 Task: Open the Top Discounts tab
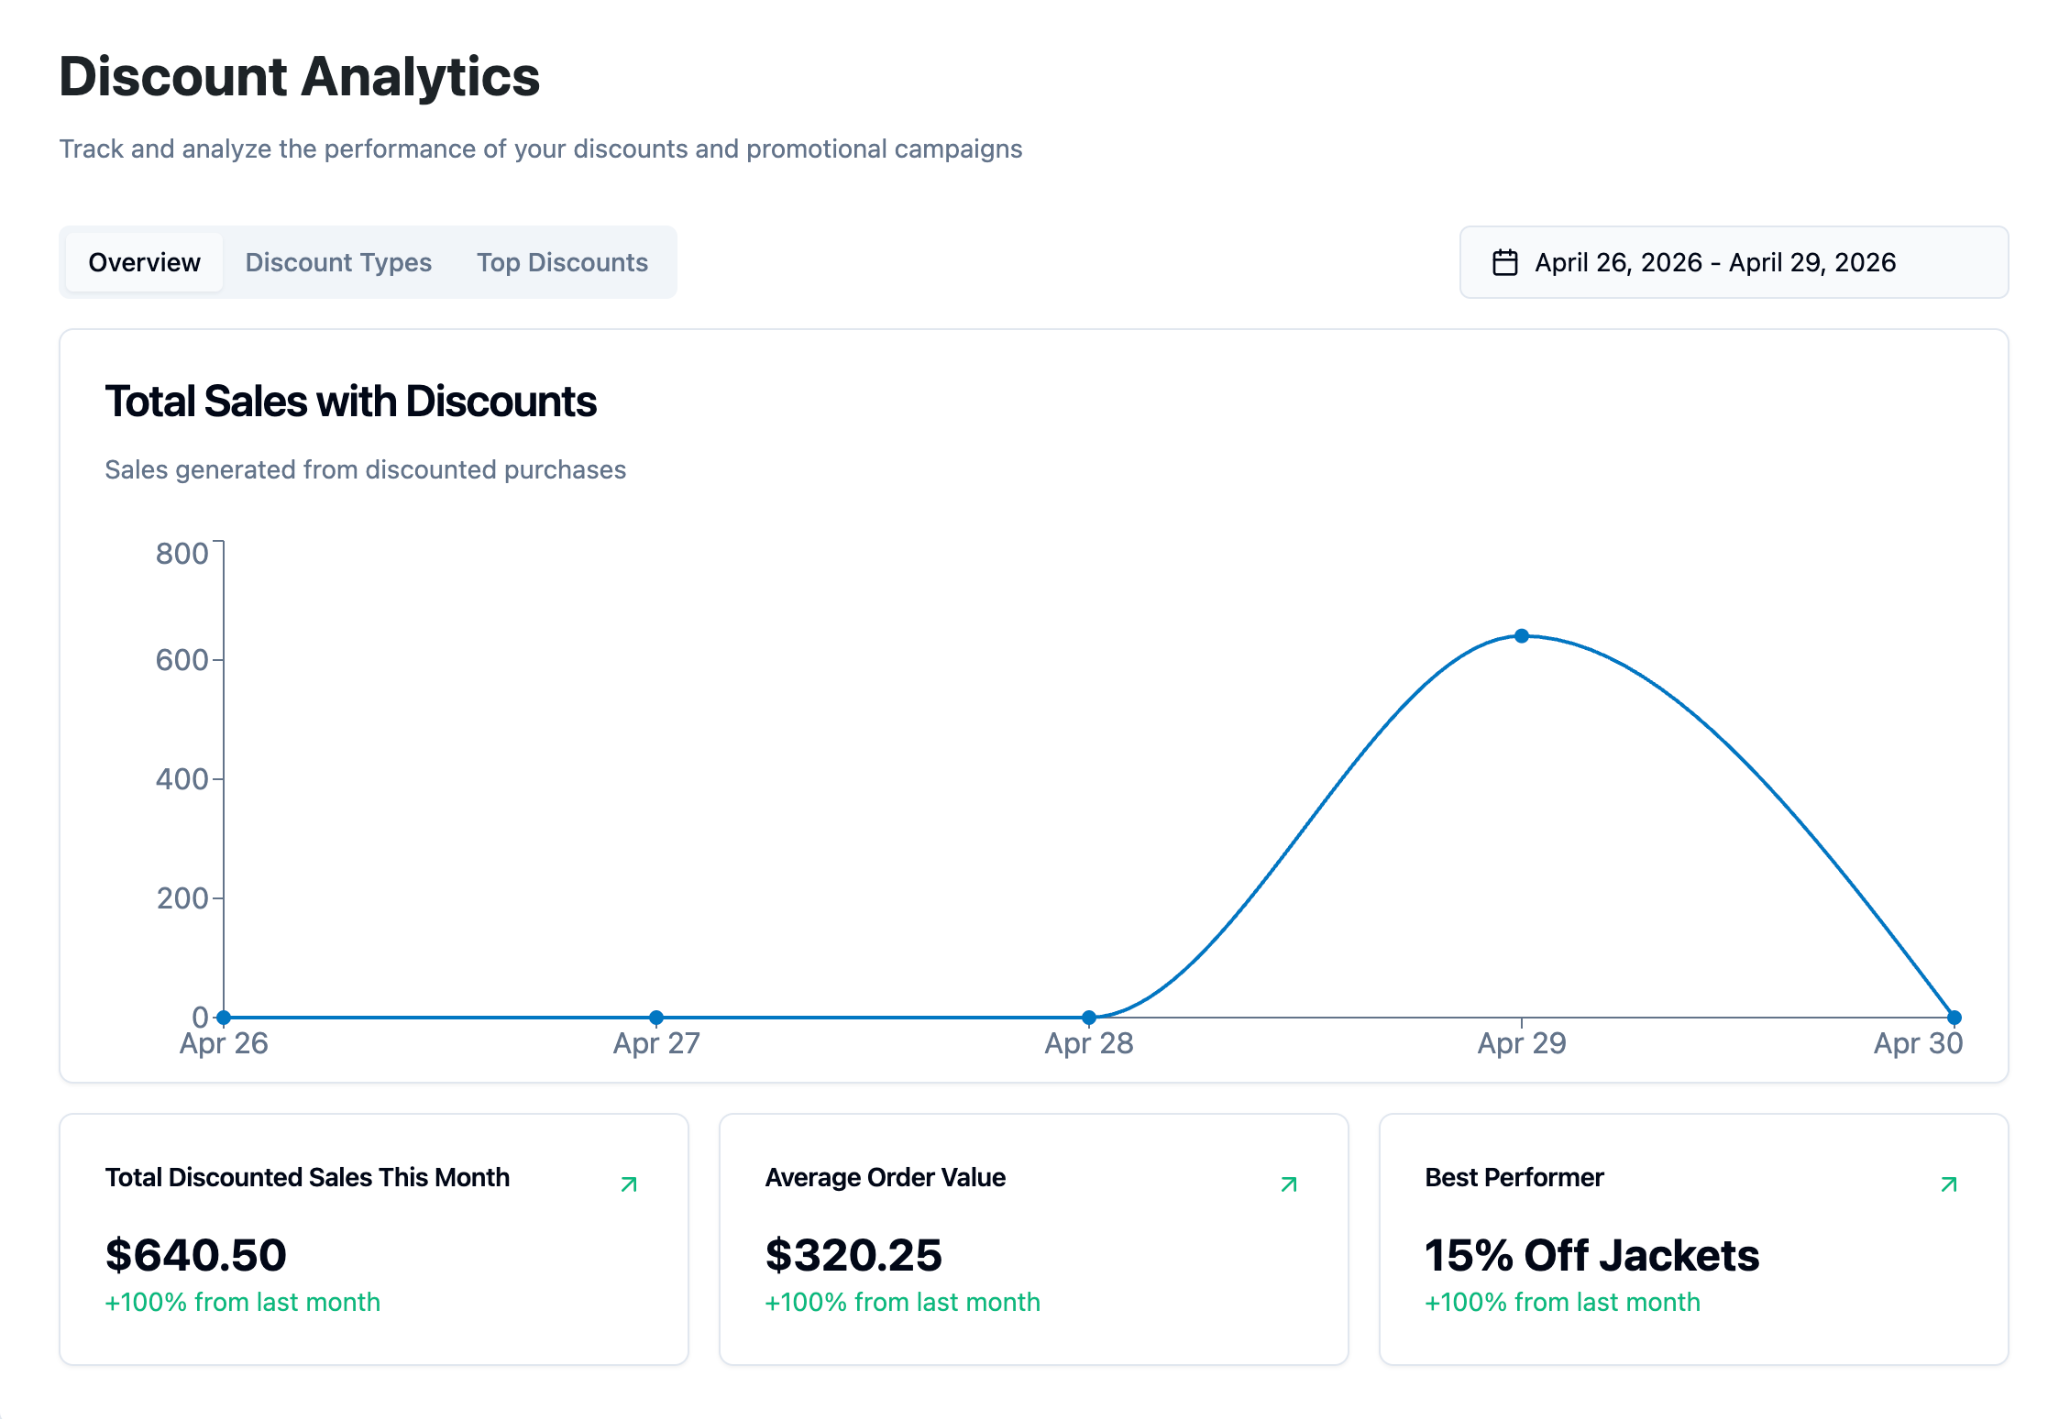tap(562, 262)
